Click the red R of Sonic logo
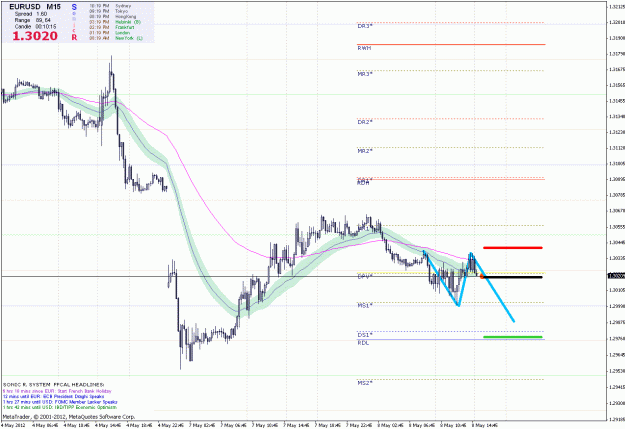 pyautogui.click(x=74, y=37)
